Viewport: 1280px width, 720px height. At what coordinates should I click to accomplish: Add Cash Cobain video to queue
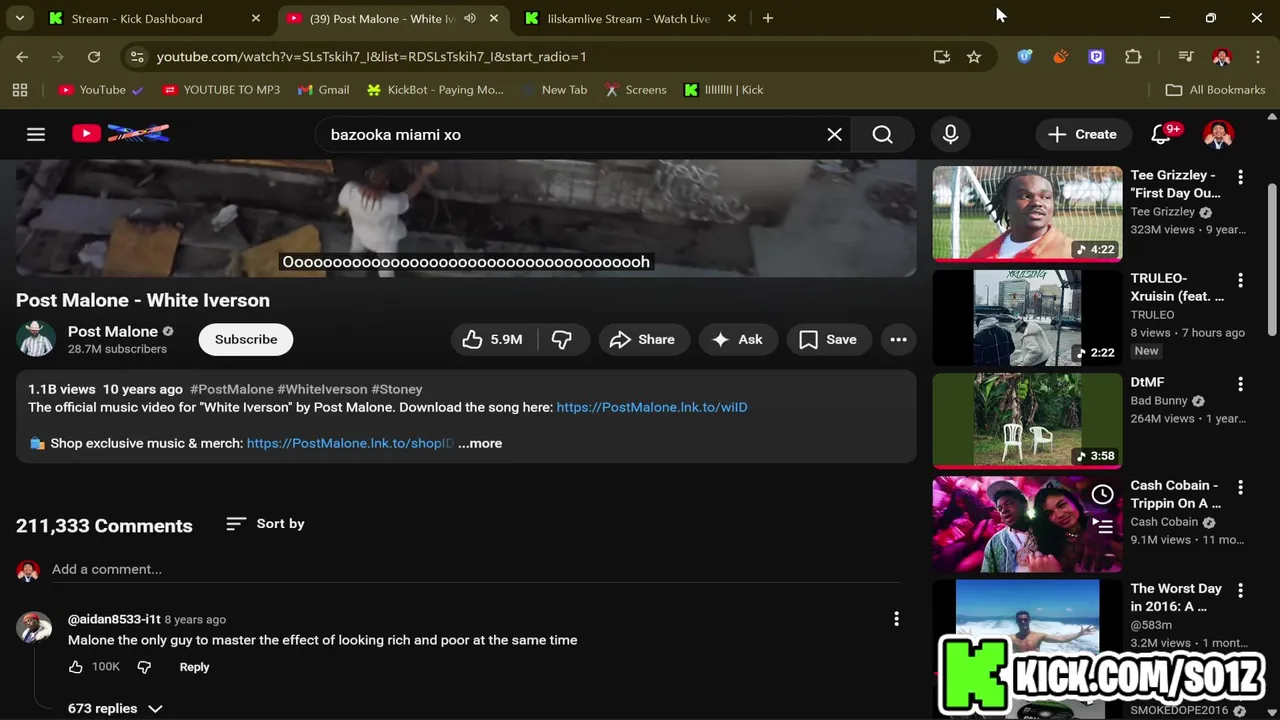coord(1102,525)
